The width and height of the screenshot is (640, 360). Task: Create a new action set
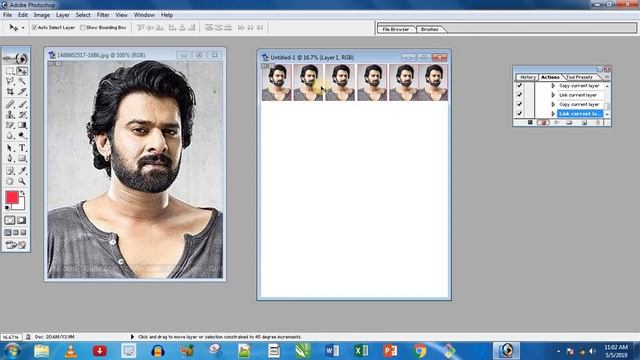tap(569, 122)
